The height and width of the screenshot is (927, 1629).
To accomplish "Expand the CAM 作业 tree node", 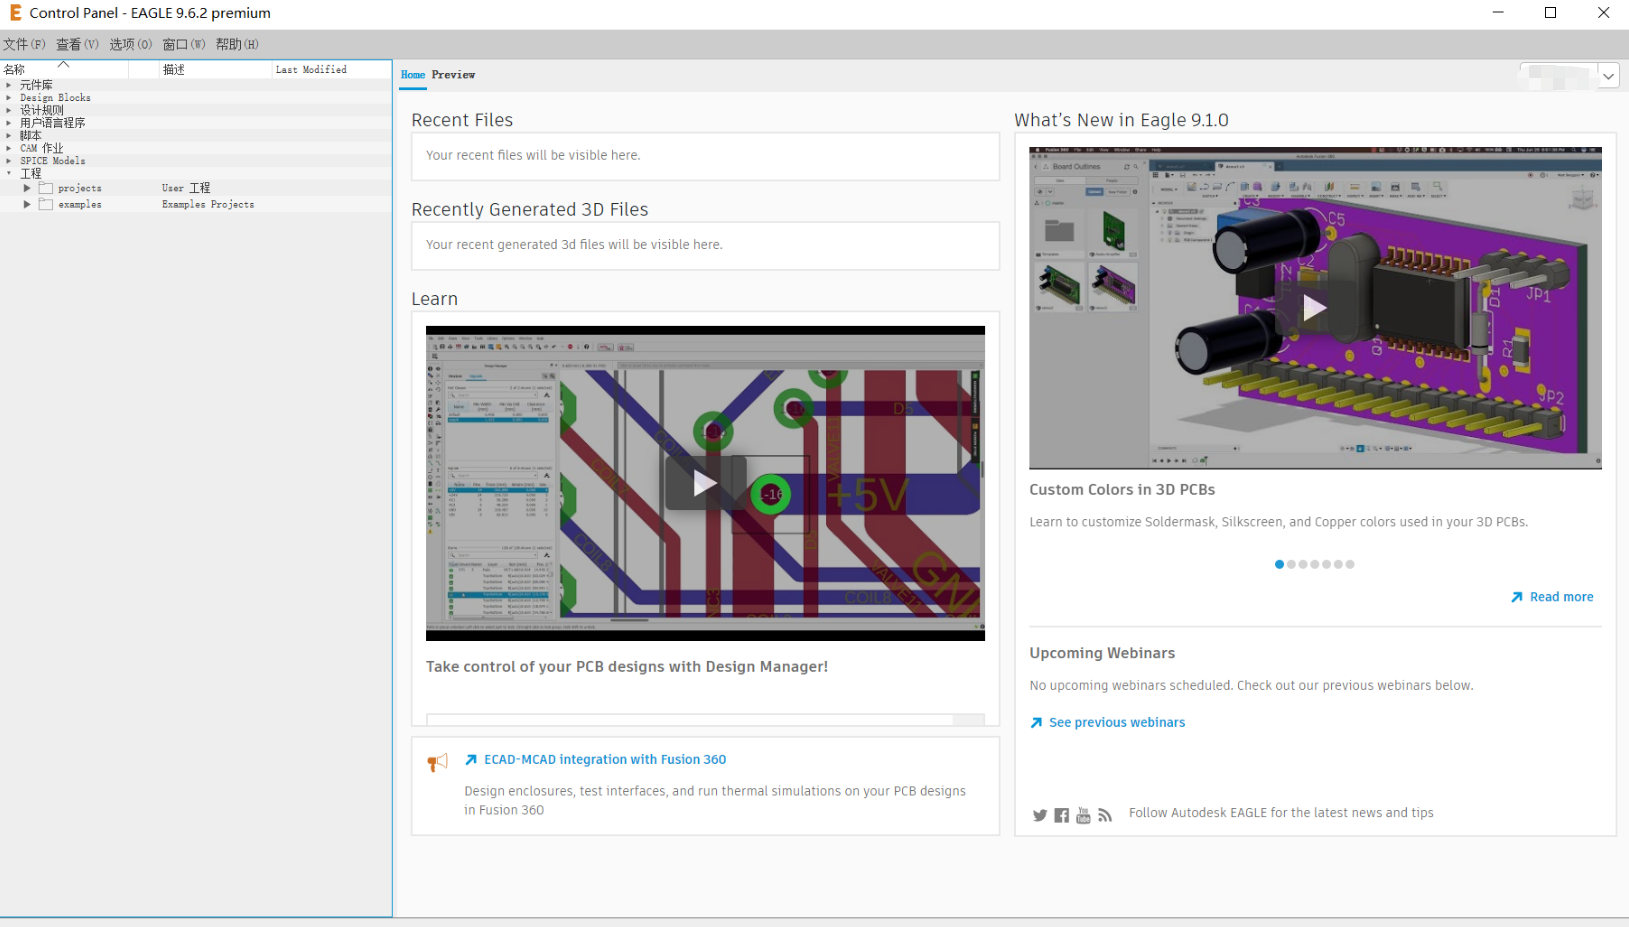I will point(8,148).
